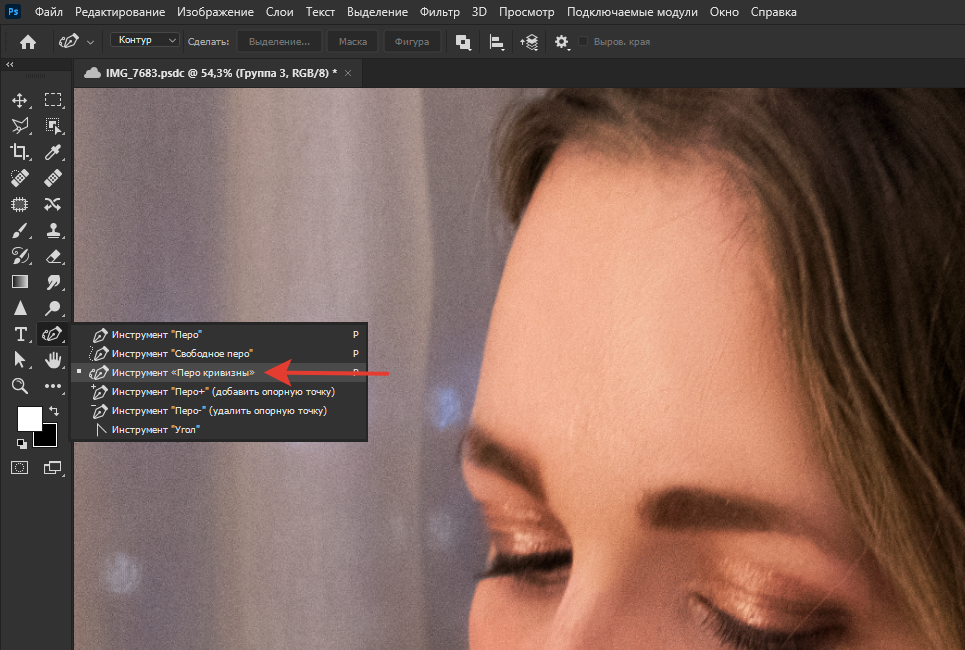
Task: Click the Home button in options bar
Action: (28, 42)
